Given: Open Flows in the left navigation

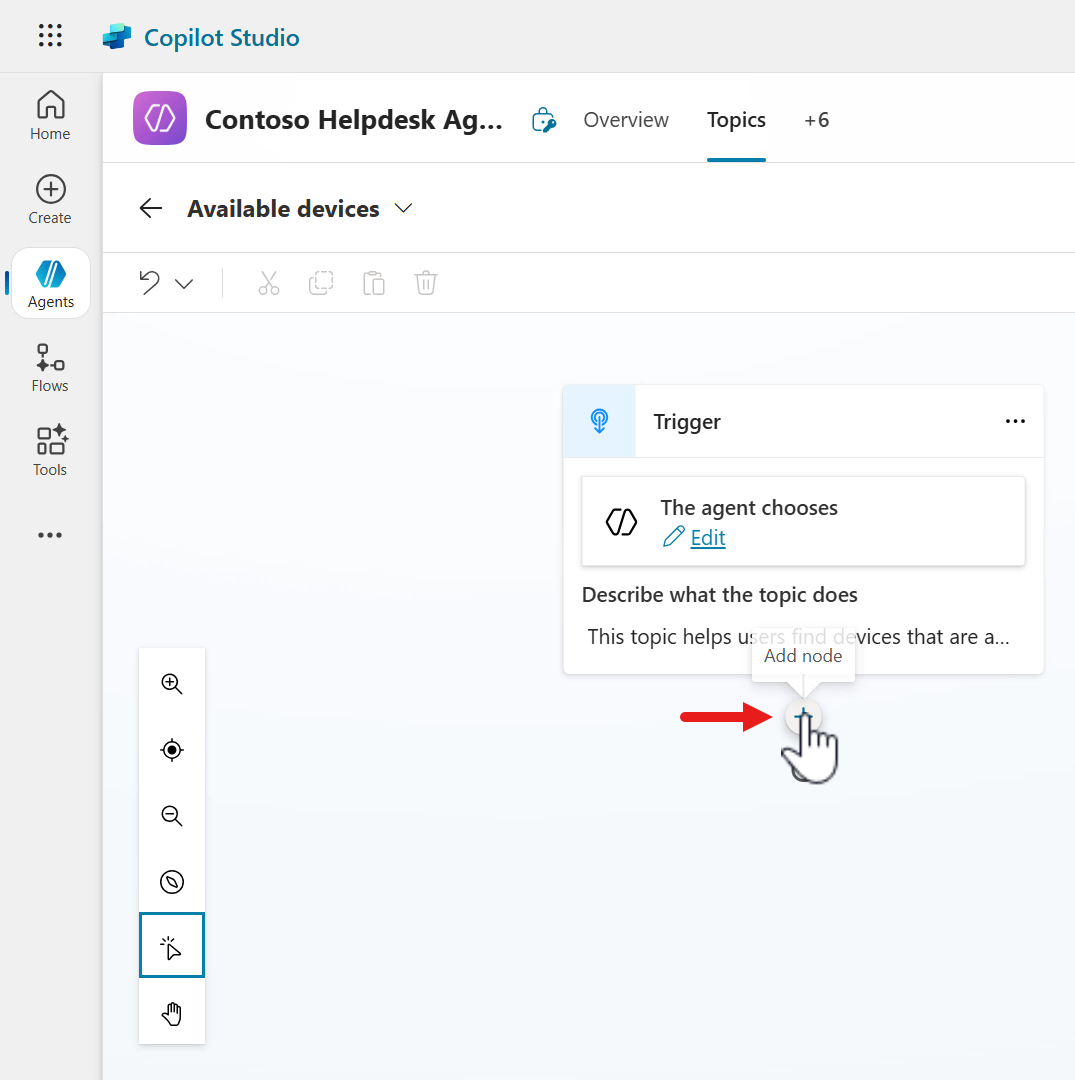Looking at the screenshot, I should [x=50, y=368].
